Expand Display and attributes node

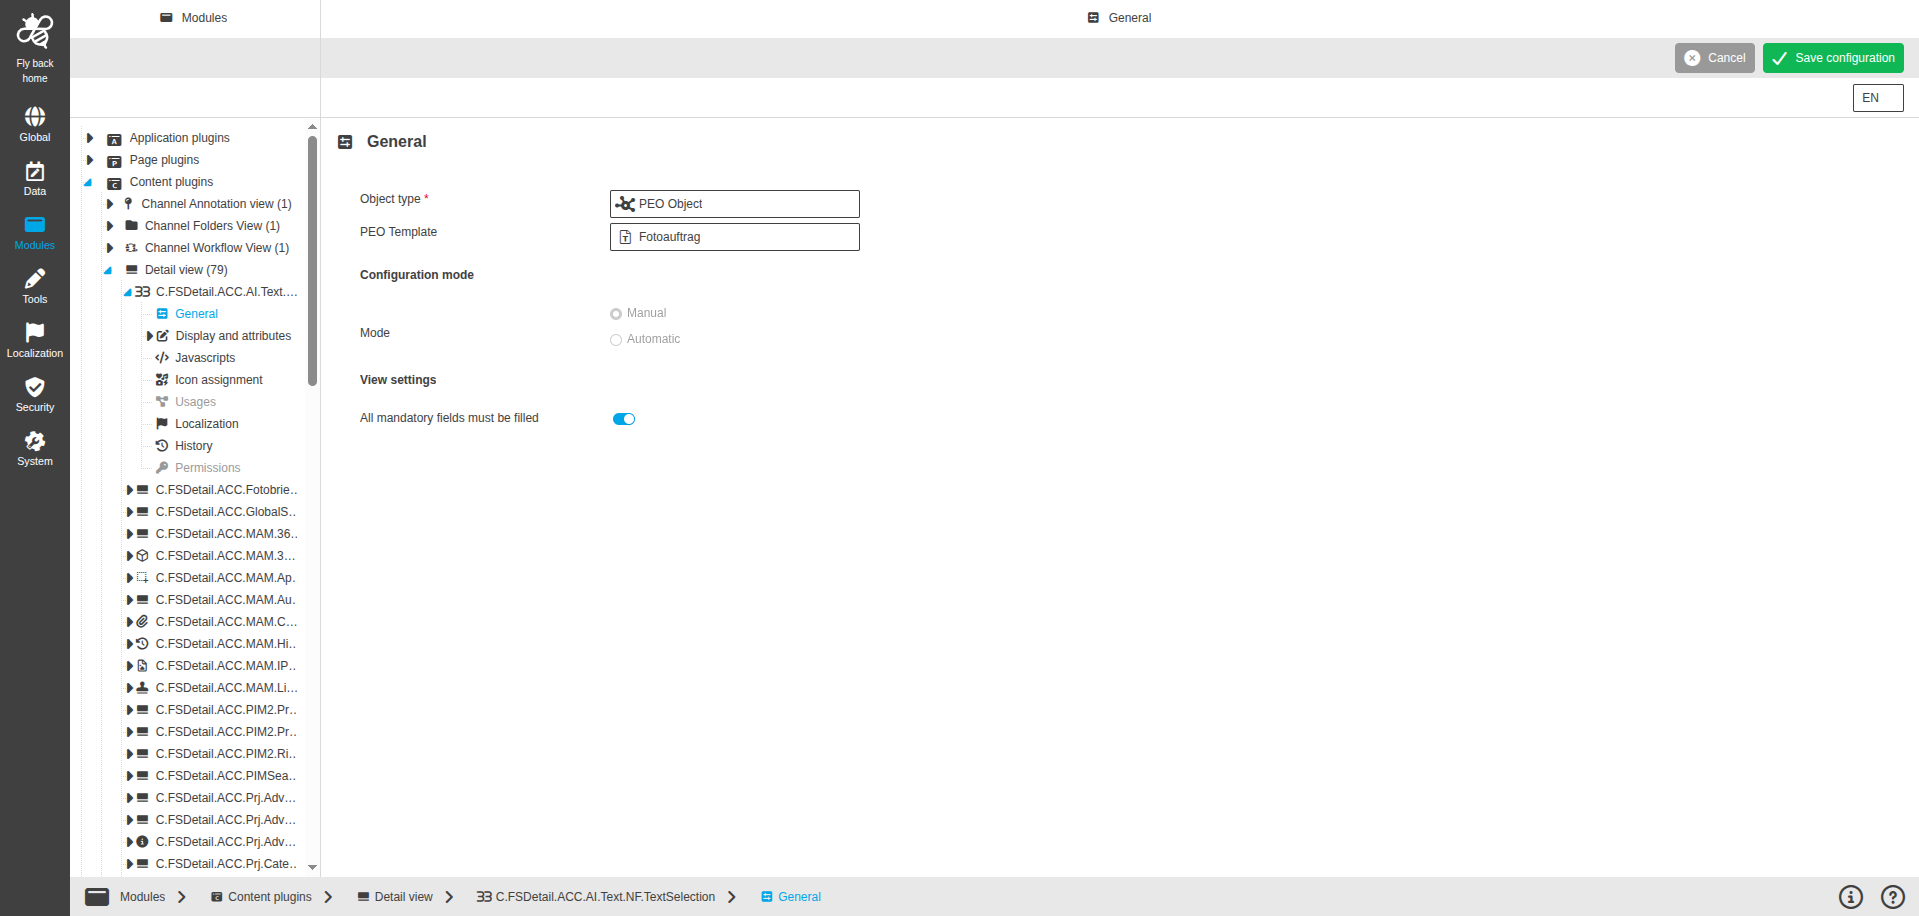(150, 336)
